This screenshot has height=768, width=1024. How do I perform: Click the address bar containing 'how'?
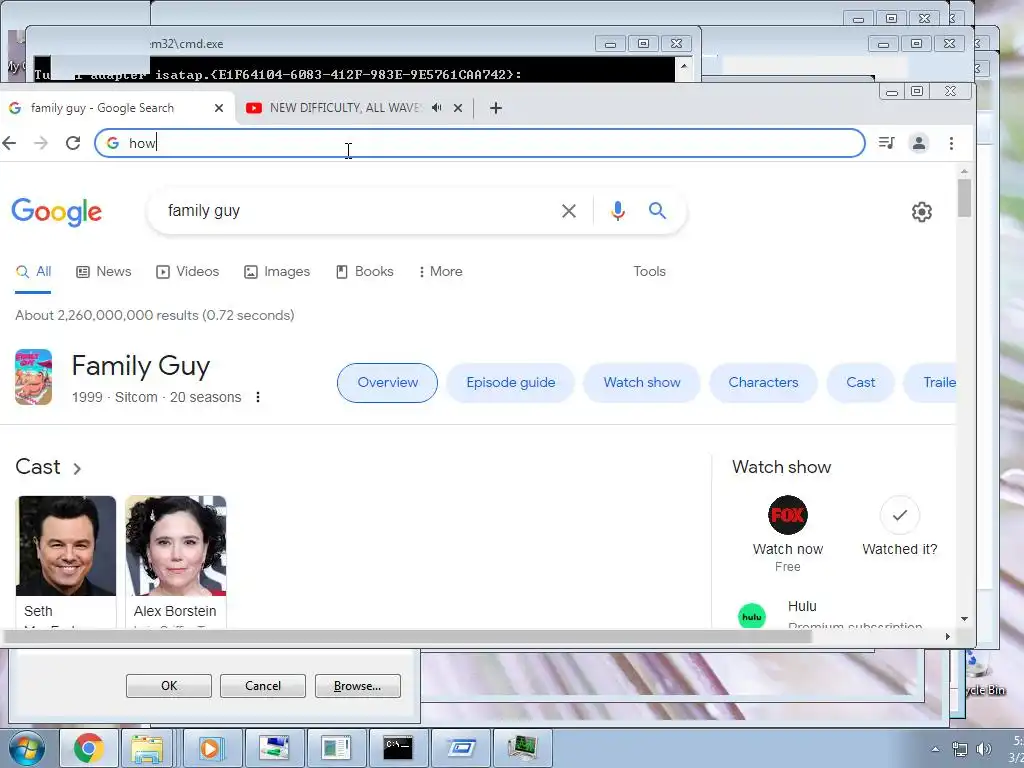pos(480,143)
